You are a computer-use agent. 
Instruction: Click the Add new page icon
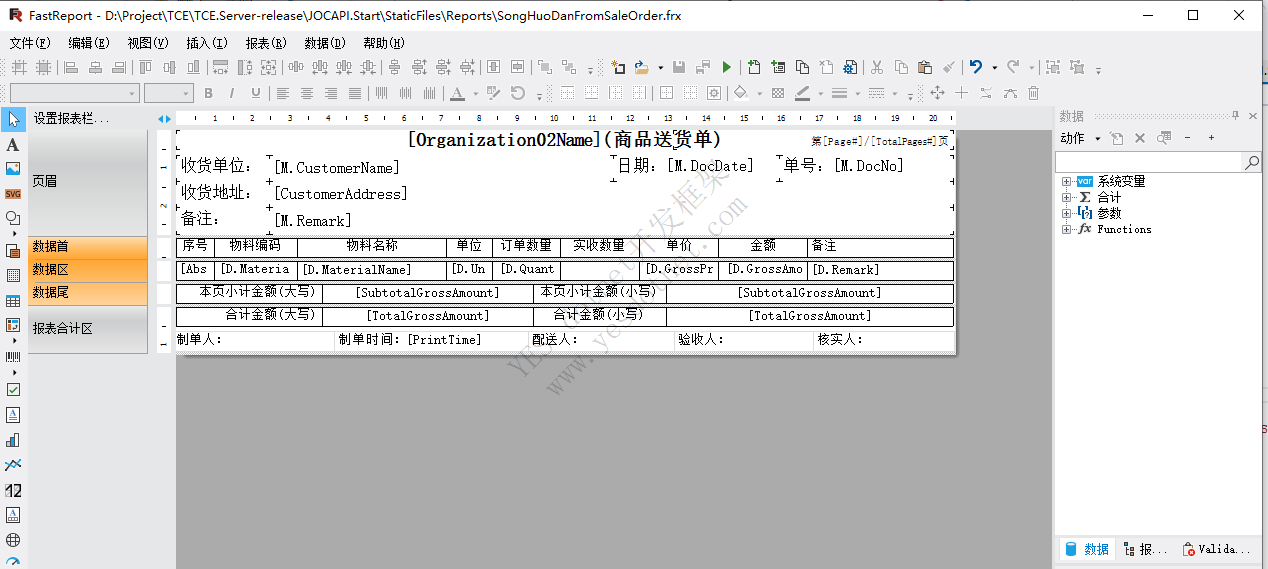(754, 67)
